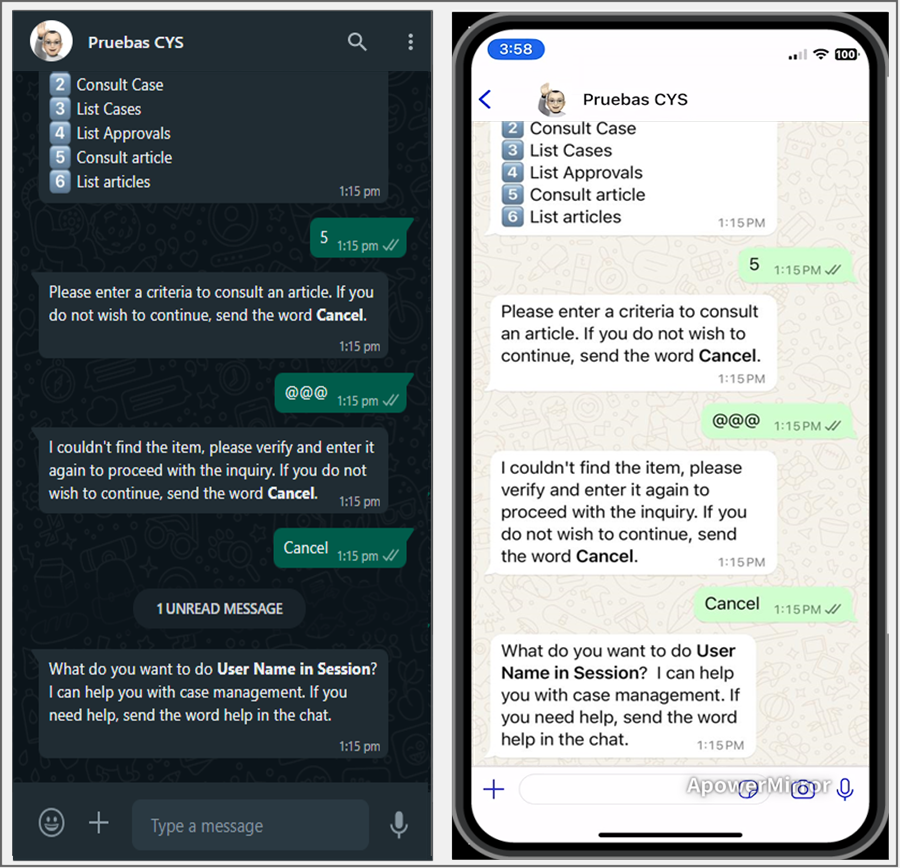Screen dimensions: 900x868
Task: Tap the Pruebas CYS avatar on the phone
Action: point(552,99)
